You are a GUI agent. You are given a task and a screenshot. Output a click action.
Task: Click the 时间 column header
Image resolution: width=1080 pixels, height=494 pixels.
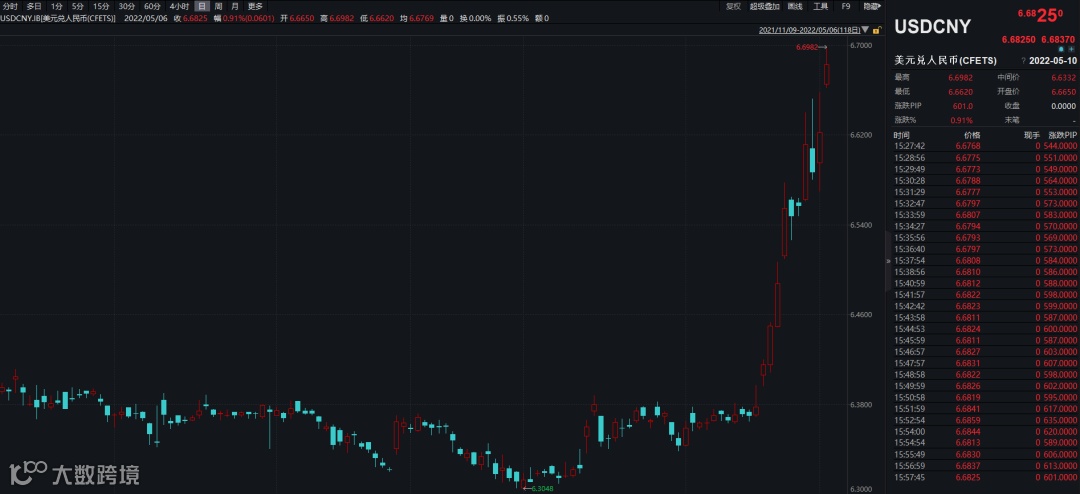click(x=902, y=135)
